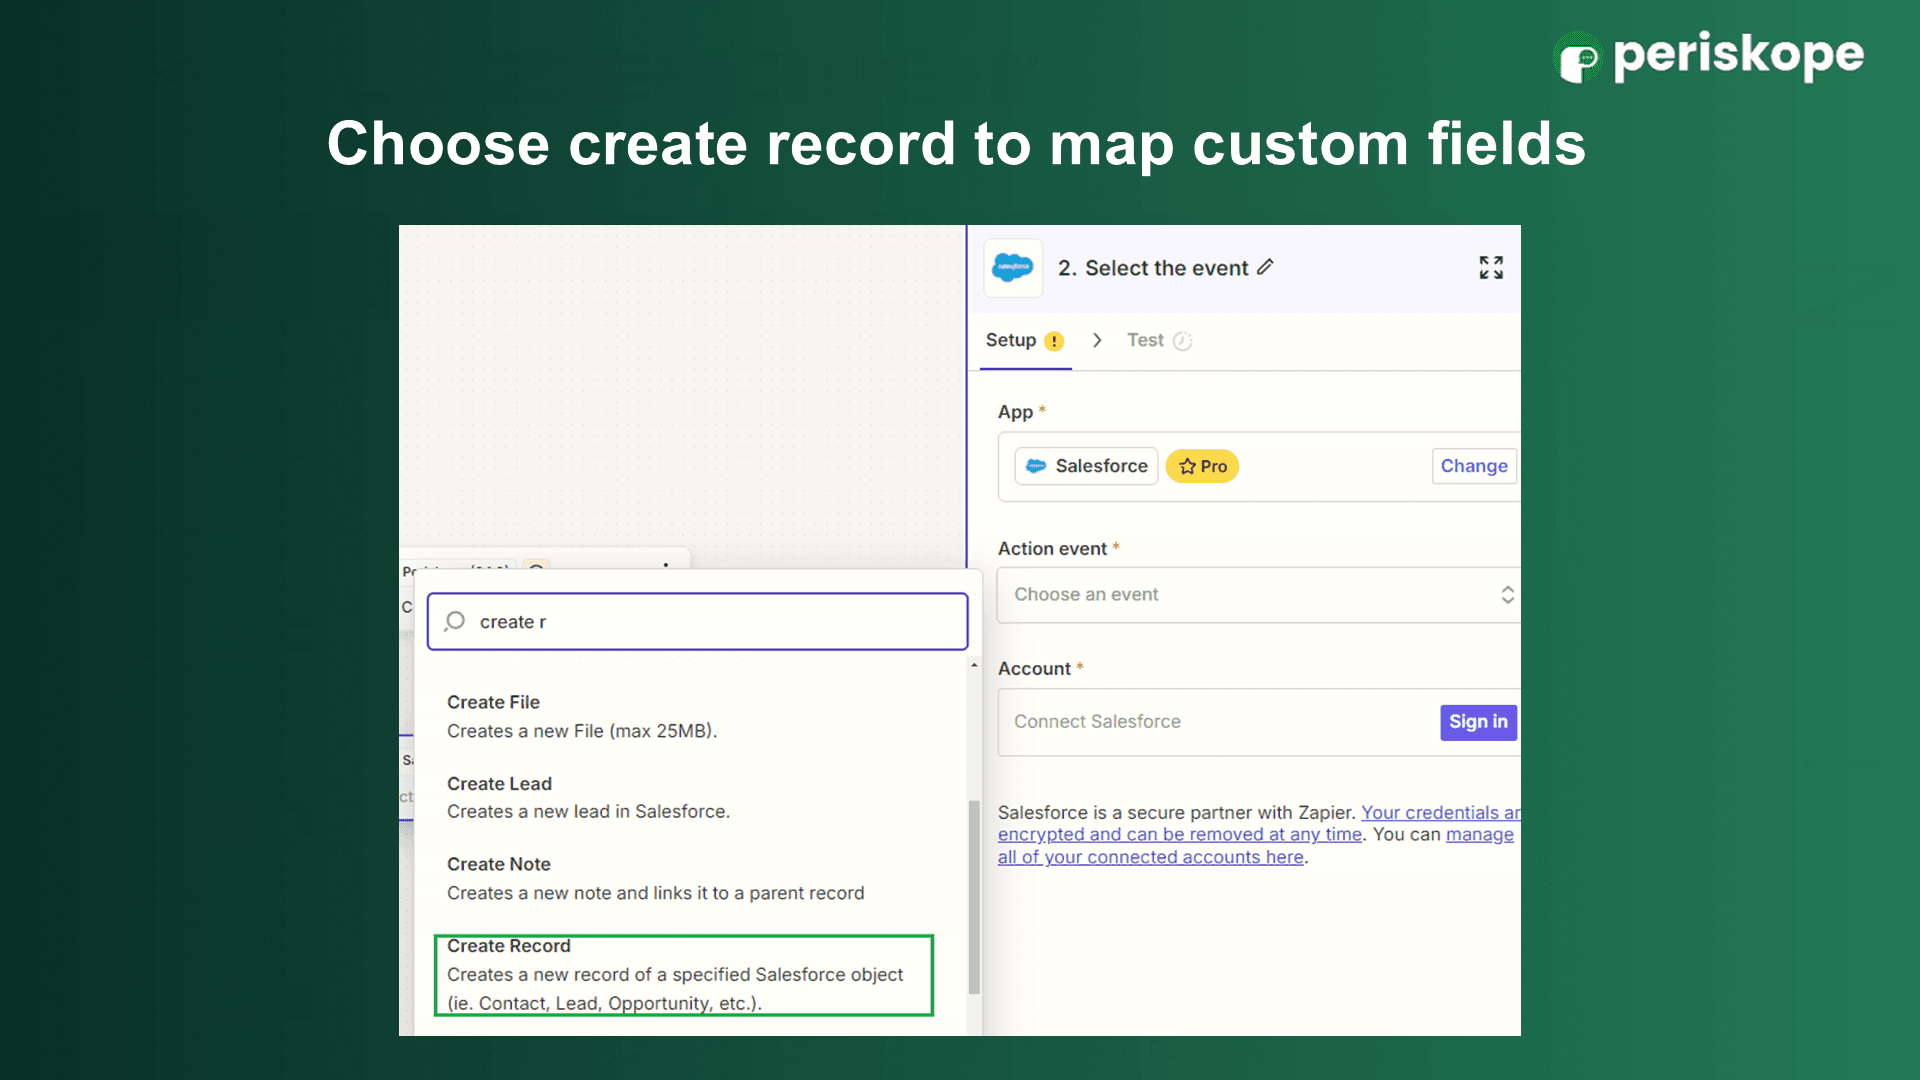Click the event list scrollbar thumb
This screenshot has height=1080, width=1920.
(x=974, y=896)
